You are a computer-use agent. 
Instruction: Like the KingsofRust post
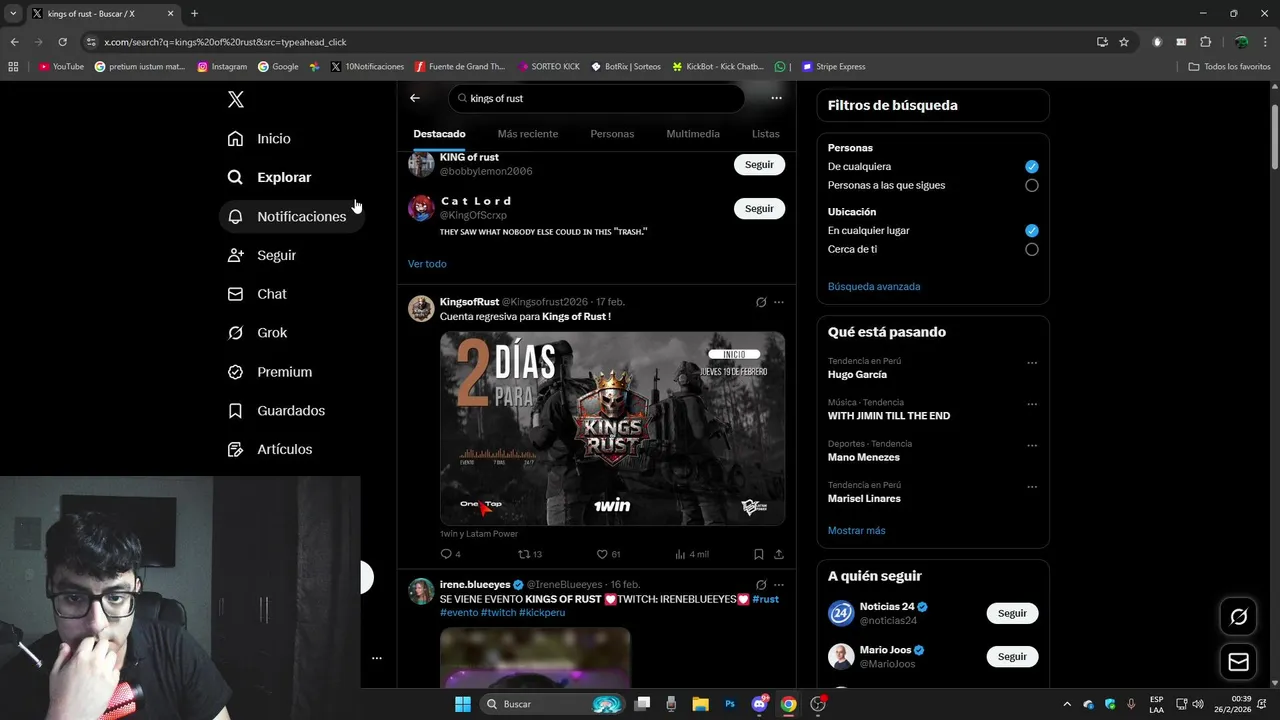pos(608,554)
